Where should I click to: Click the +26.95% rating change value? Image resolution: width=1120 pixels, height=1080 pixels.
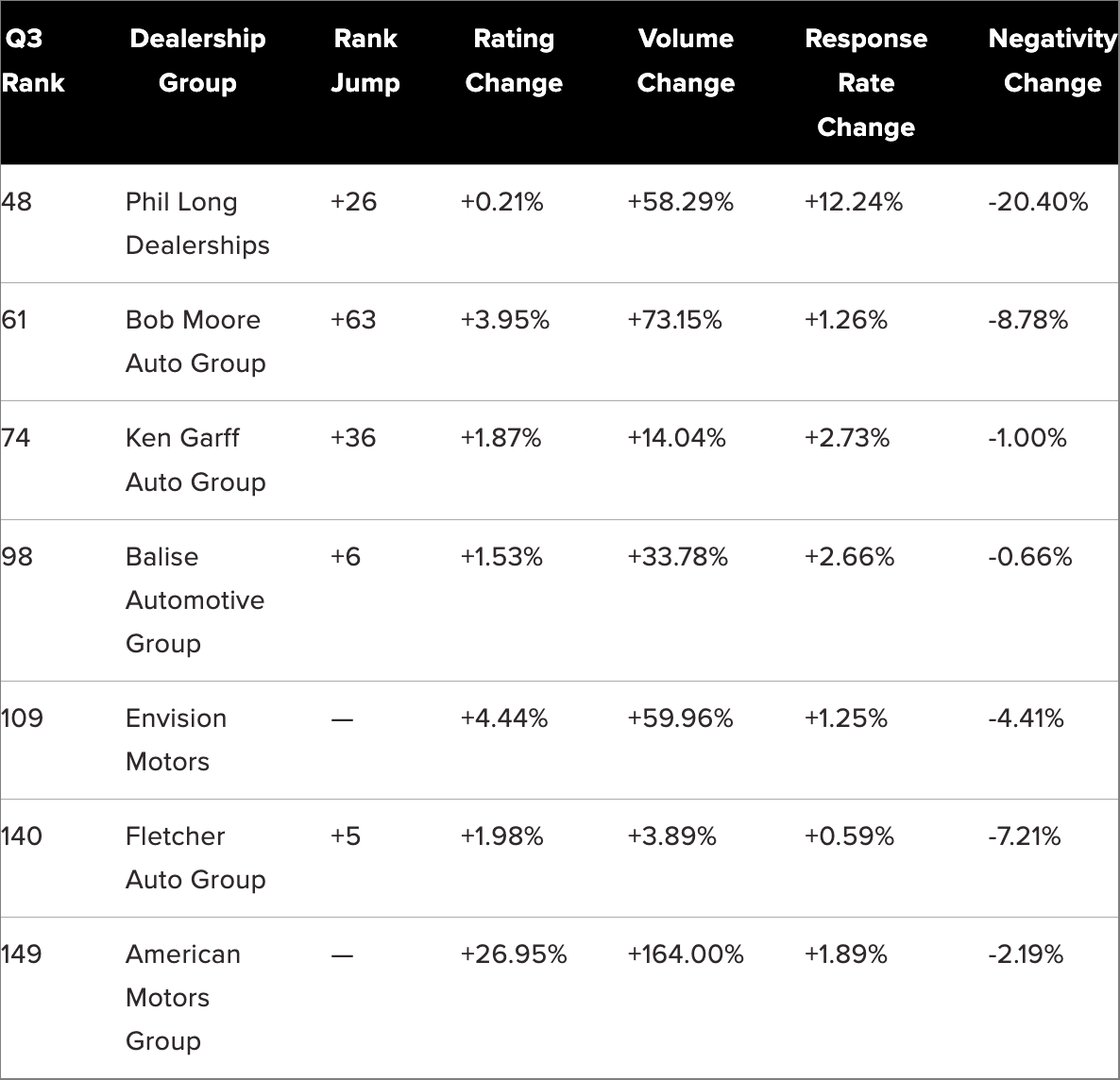pos(513,954)
